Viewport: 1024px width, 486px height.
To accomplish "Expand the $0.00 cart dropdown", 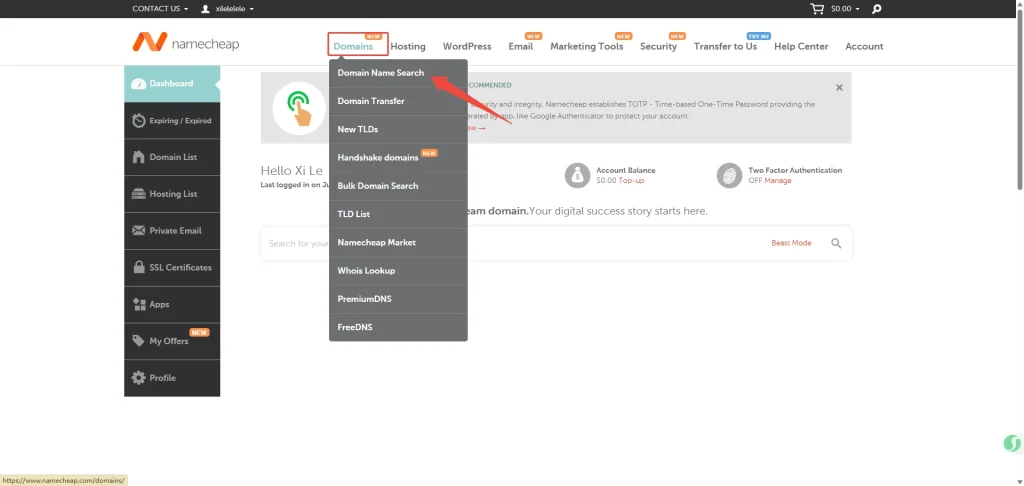I will [x=846, y=8].
